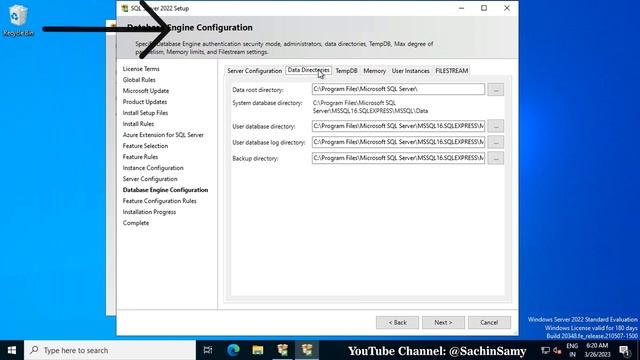Image resolution: width=640 pixels, height=360 pixels.
Task: Browse for the User database directory
Action: coord(496,126)
